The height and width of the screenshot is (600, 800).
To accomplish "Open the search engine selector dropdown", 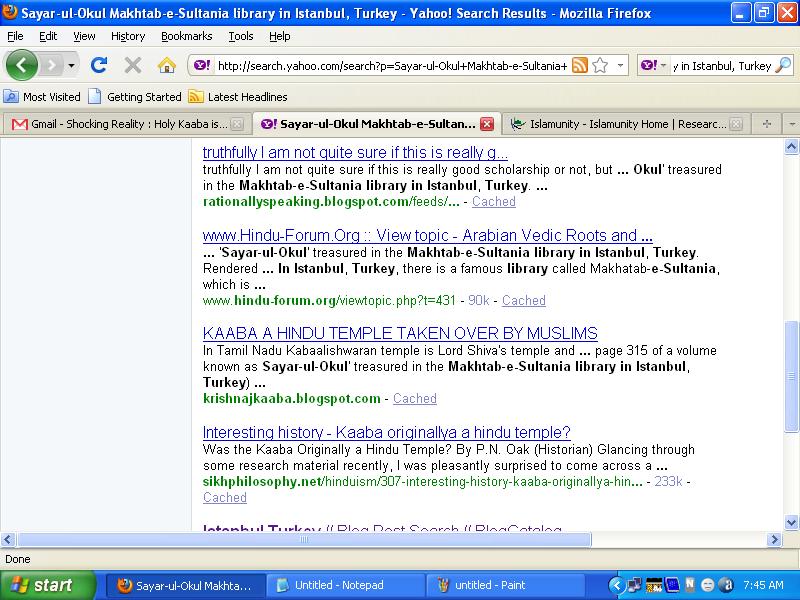I will 655,65.
